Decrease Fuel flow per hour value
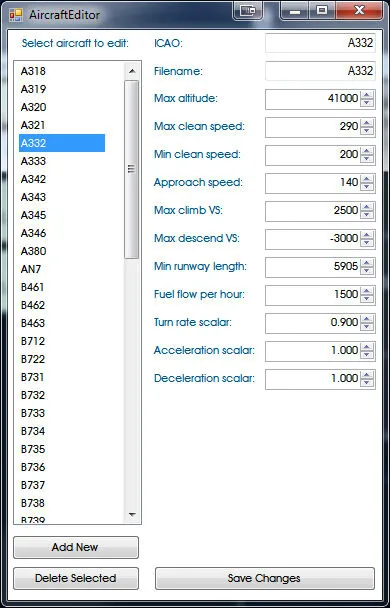Screen dimensions: 390x608 [367, 299]
